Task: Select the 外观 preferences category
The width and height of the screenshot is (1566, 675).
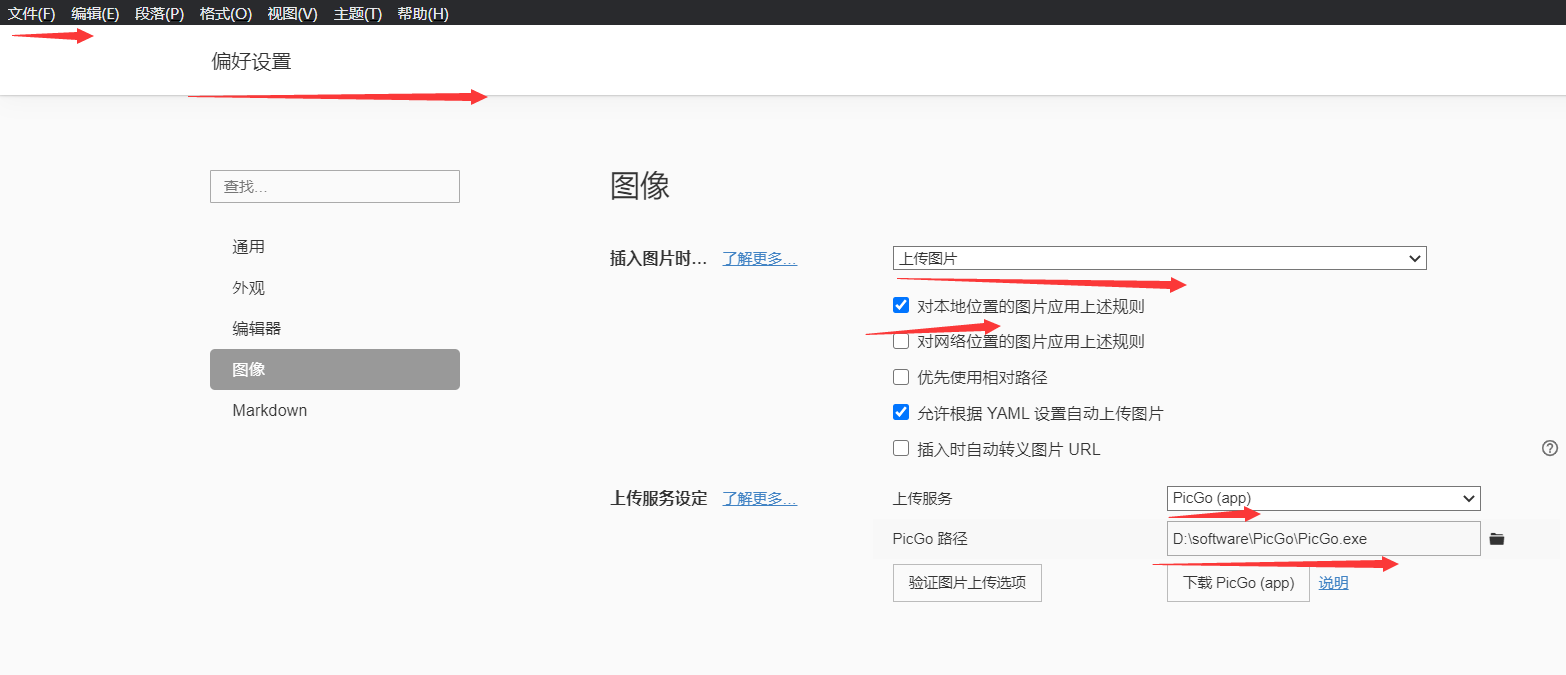Action: point(335,288)
